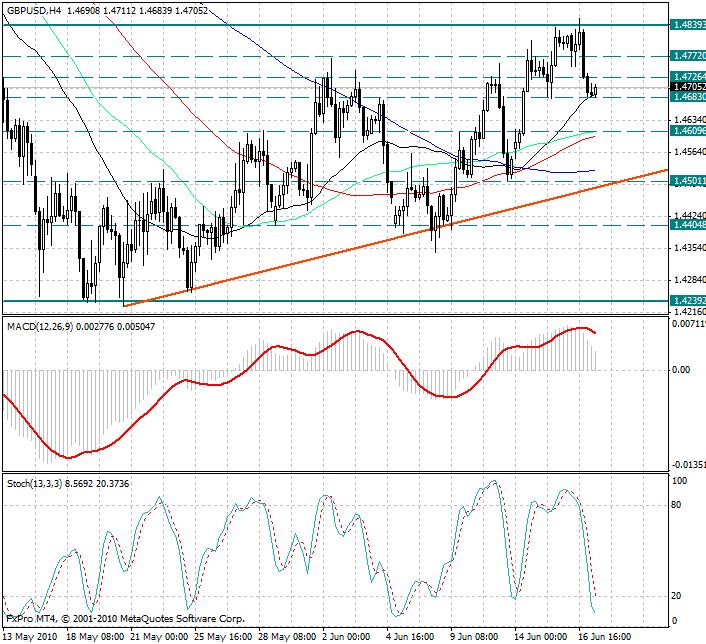
Task: Click the 1.46340 price axis value
Action: click(689, 120)
